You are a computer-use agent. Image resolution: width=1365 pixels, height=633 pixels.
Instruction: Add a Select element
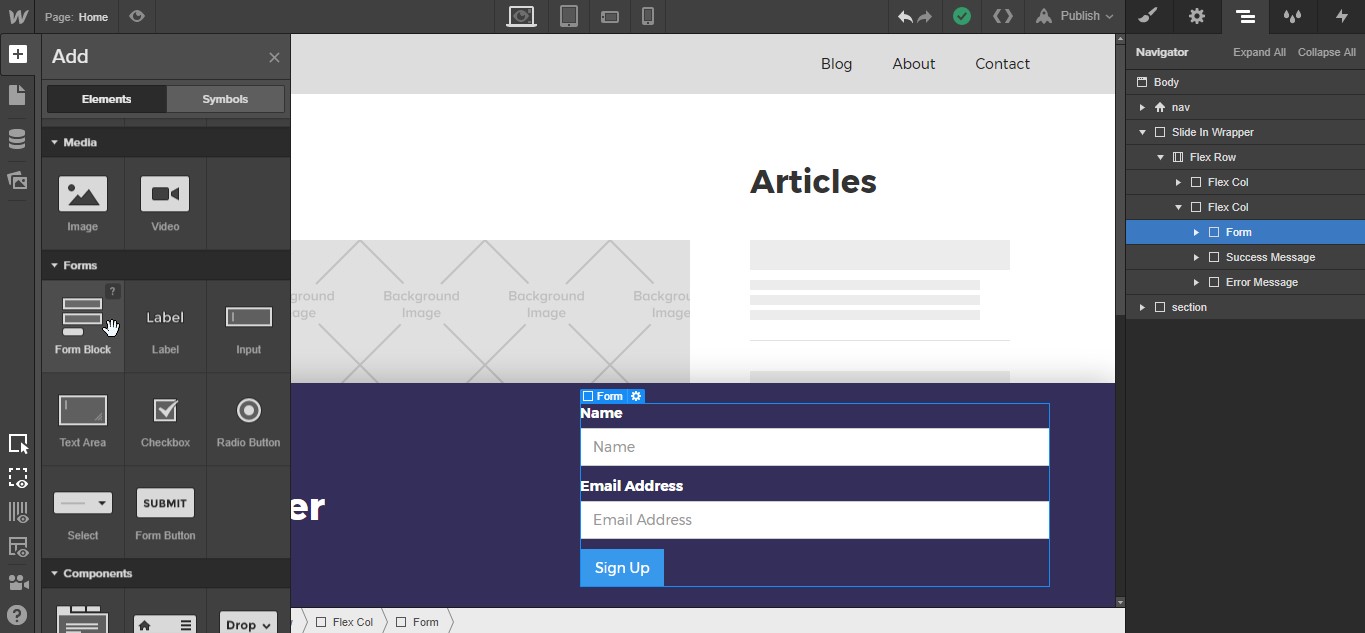[83, 512]
